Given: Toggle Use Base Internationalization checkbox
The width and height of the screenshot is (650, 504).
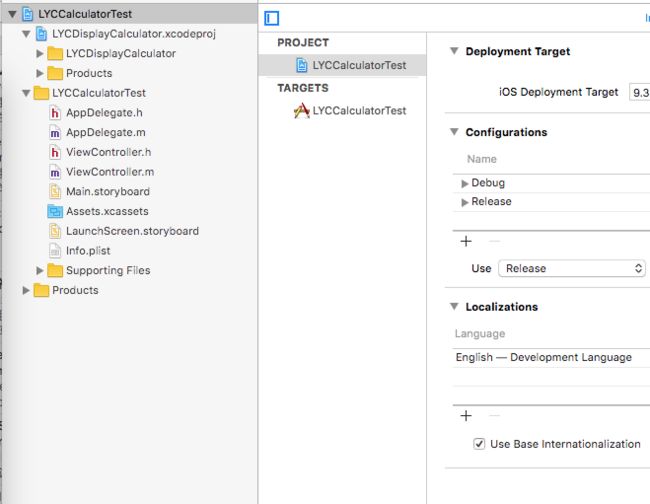Looking at the screenshot, I should [479, 444].
